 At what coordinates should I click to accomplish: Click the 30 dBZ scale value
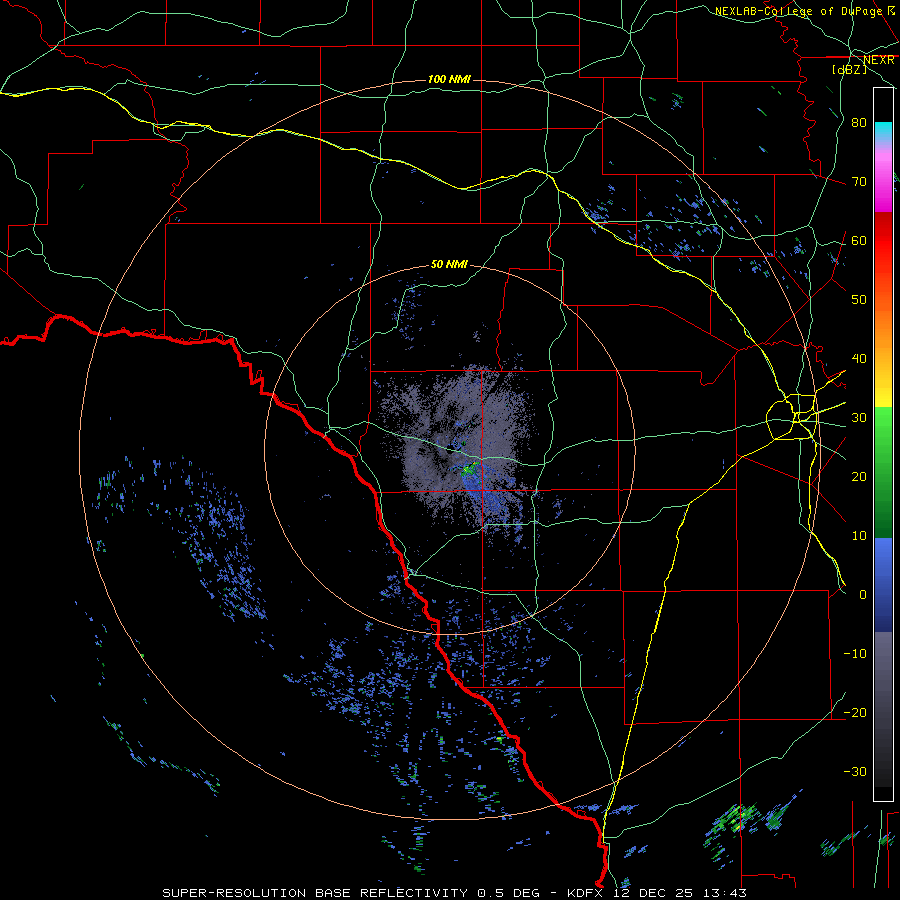(859, 418)
